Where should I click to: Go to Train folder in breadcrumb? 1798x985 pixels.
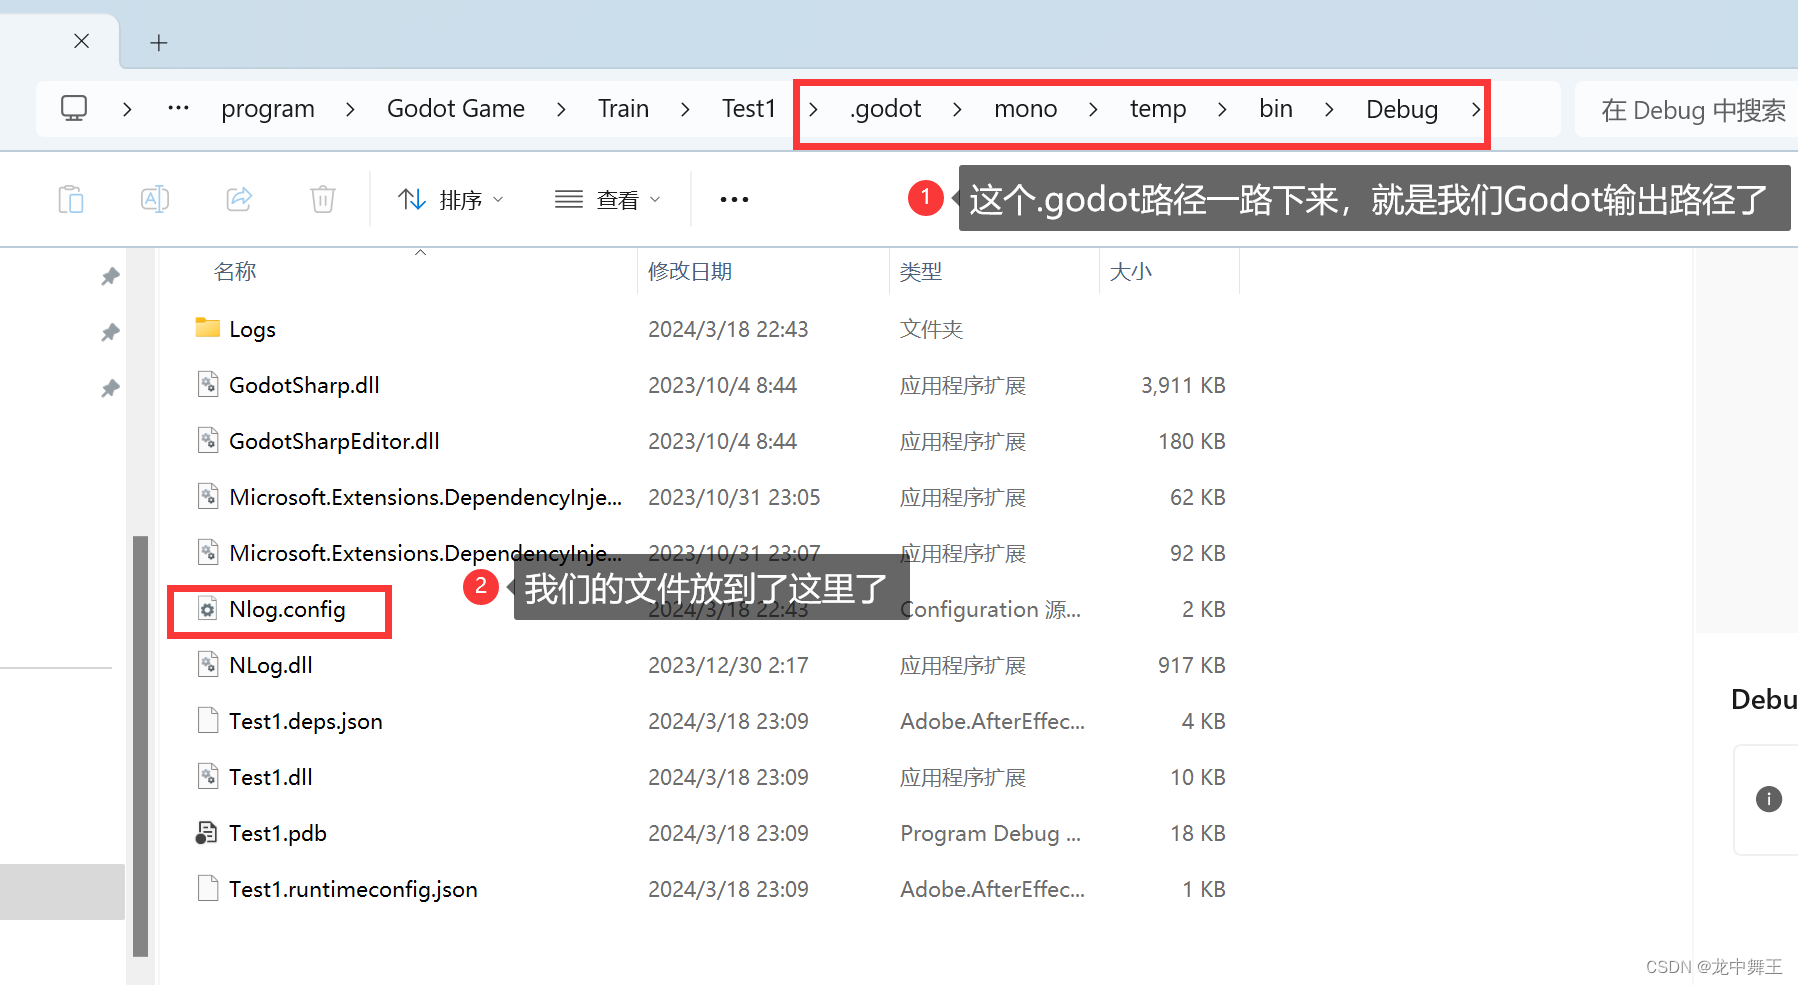pyautogui.click(x=623, y=109)
